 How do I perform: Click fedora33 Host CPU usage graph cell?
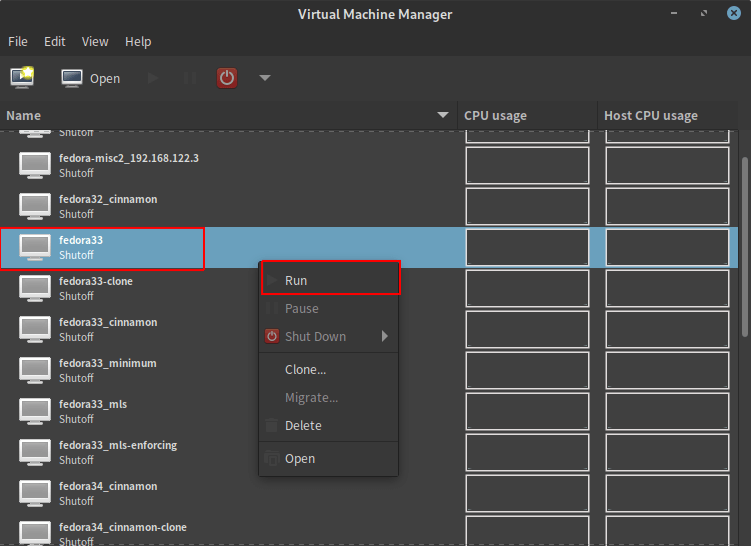click(x=667, y=247)
